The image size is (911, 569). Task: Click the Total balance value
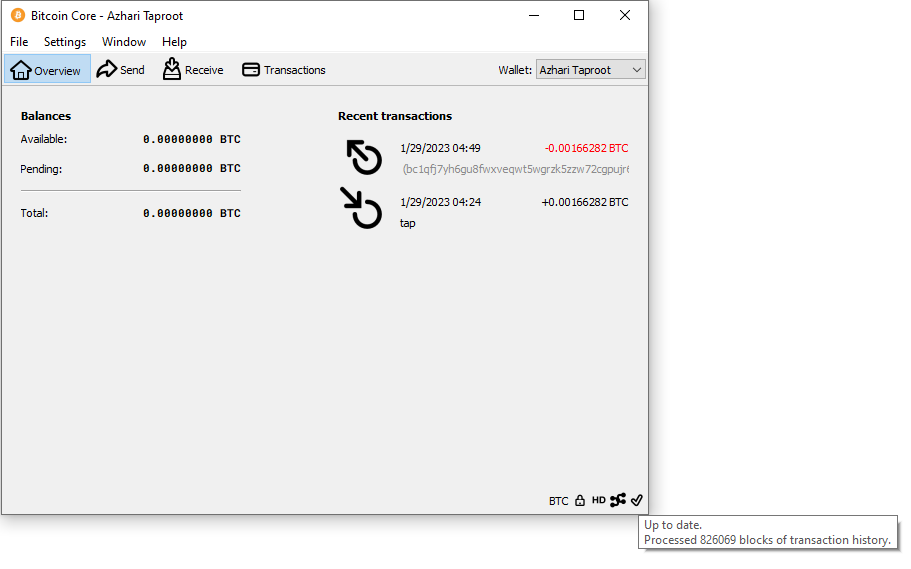pyautogui.click(x=192, y=213)
